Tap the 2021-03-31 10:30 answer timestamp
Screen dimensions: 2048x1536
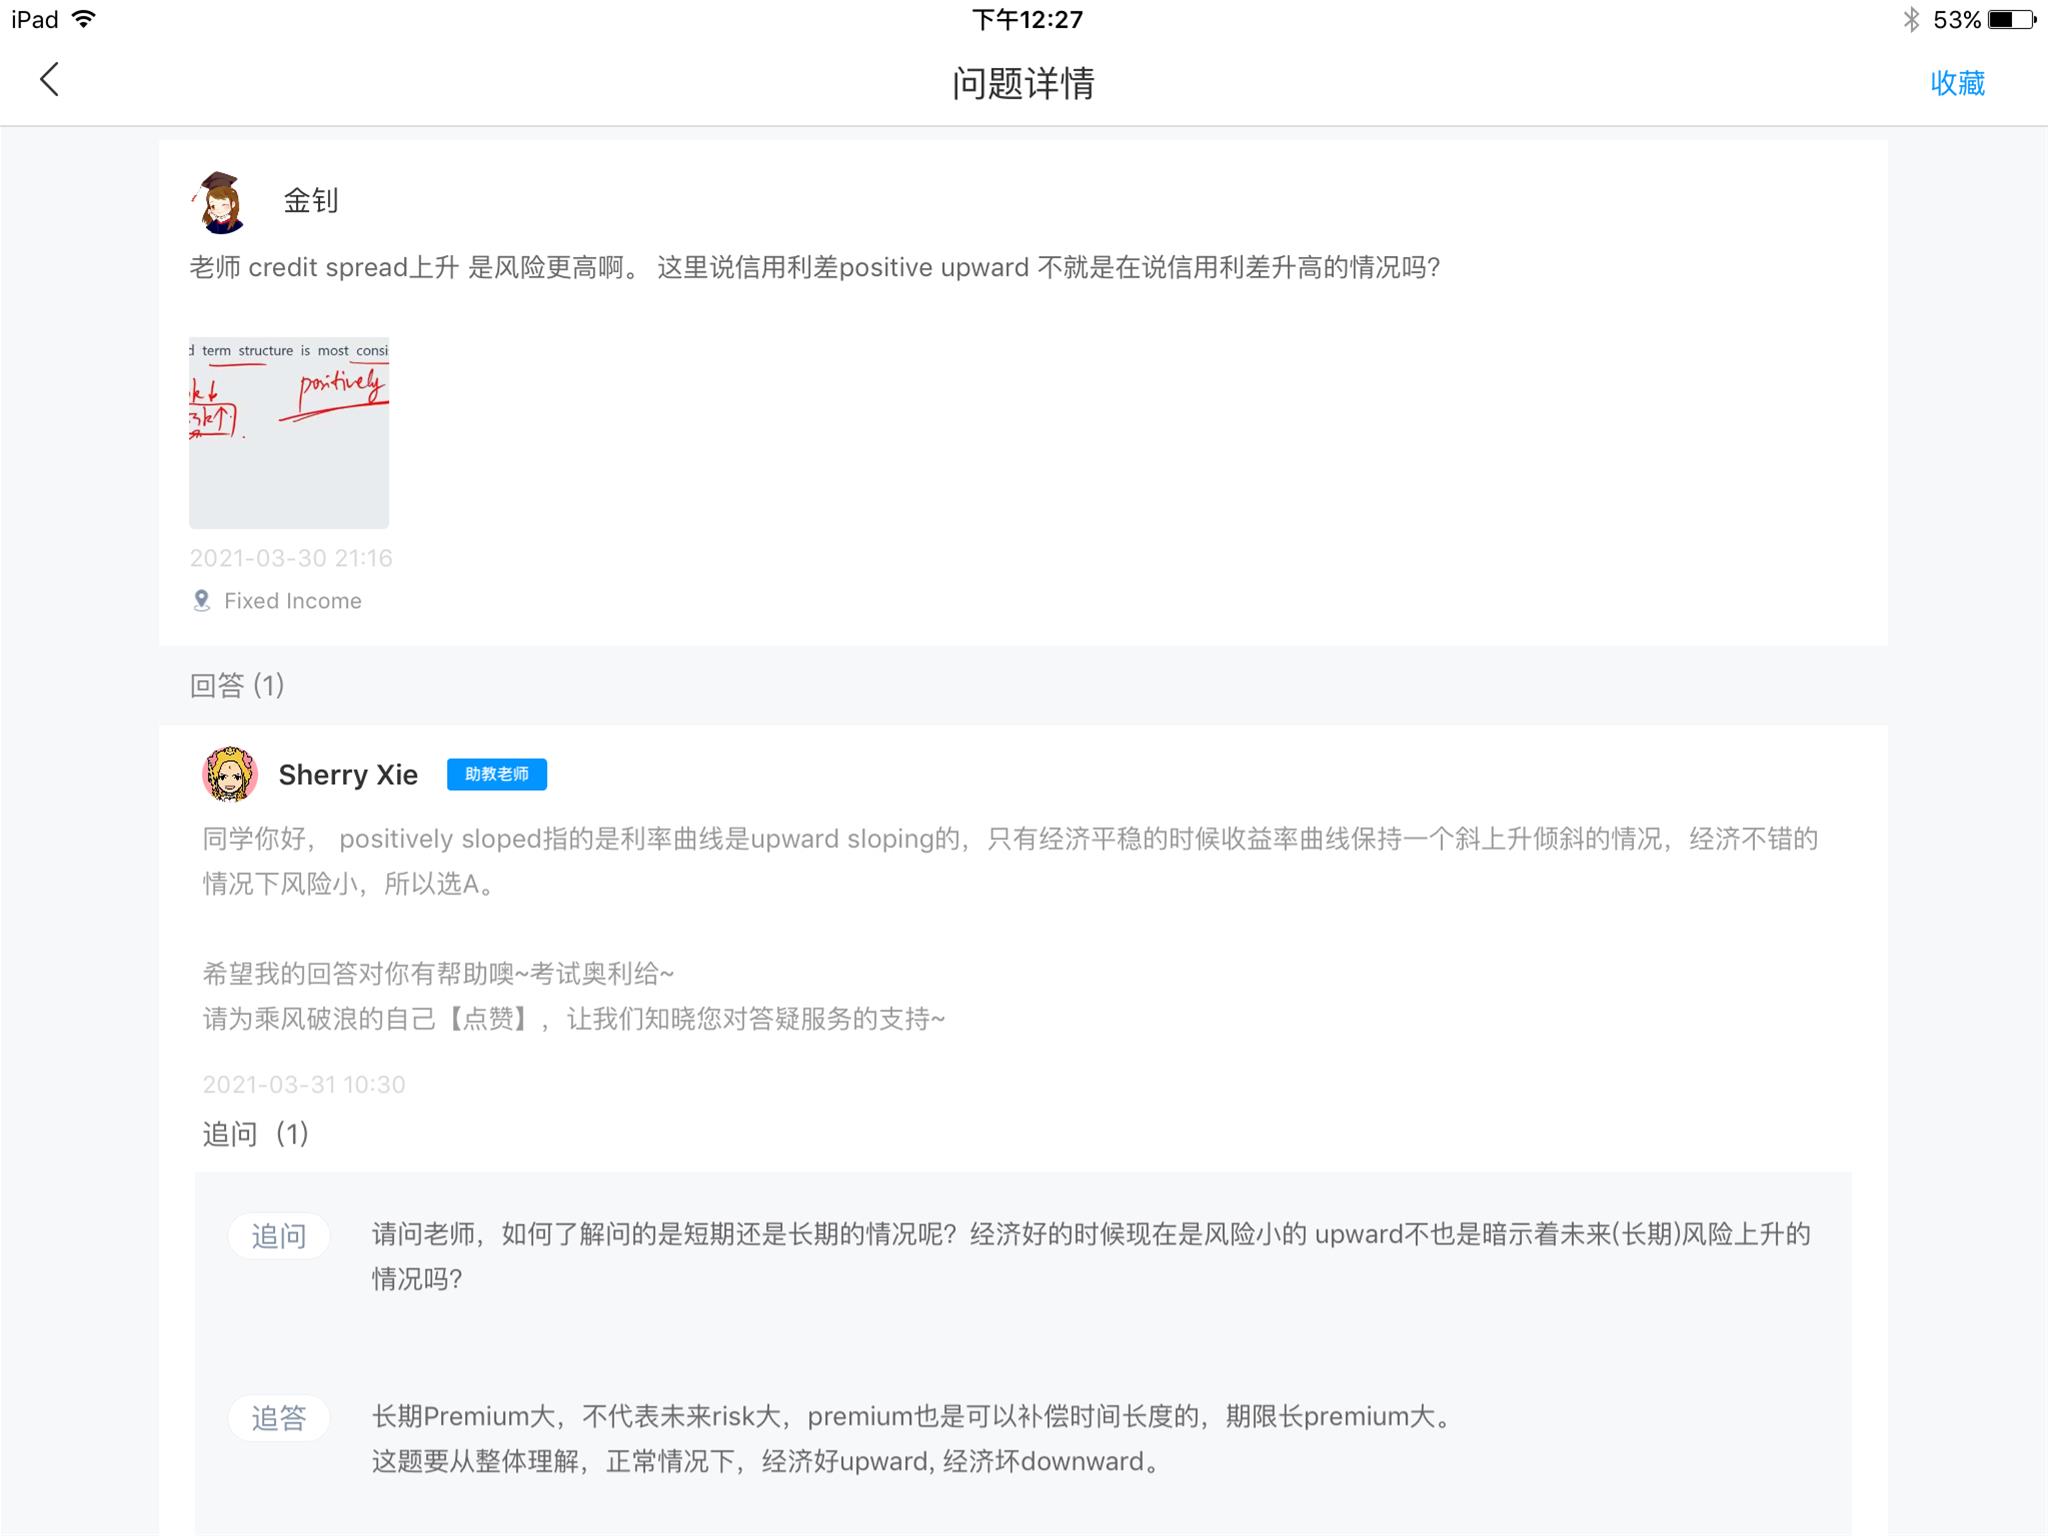(x=304, y=1085)
